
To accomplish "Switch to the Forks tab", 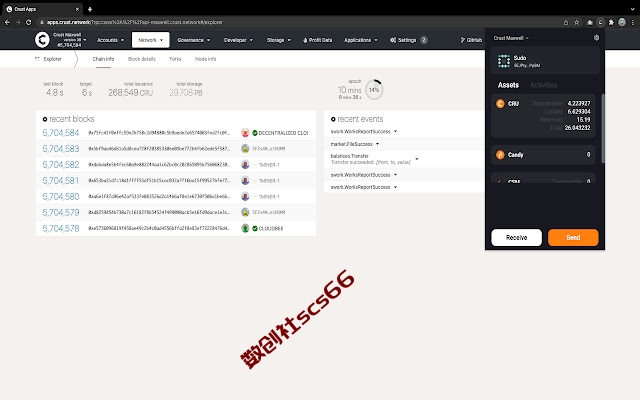I will point(175,59).
